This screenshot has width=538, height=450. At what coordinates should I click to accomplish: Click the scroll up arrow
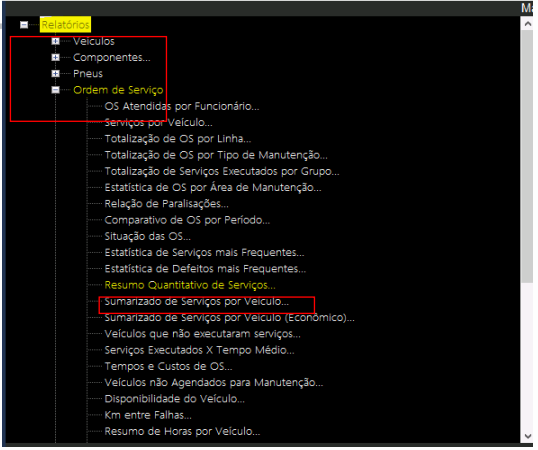[528, 24]
